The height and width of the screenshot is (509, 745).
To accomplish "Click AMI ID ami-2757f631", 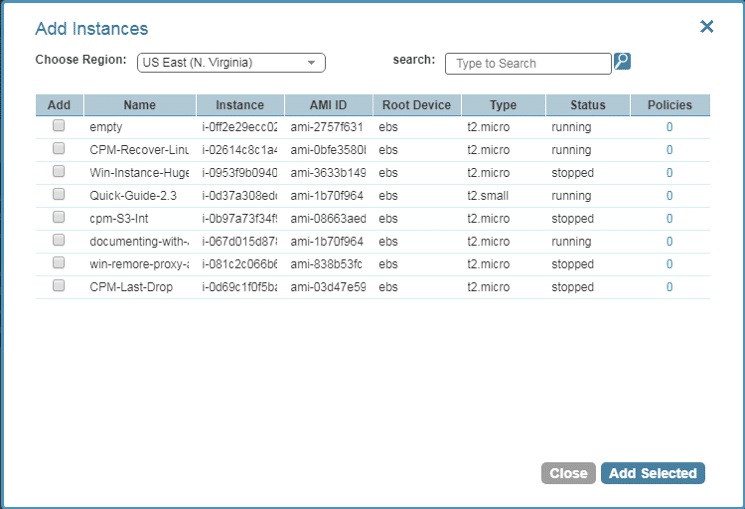I will coord(326,127).
